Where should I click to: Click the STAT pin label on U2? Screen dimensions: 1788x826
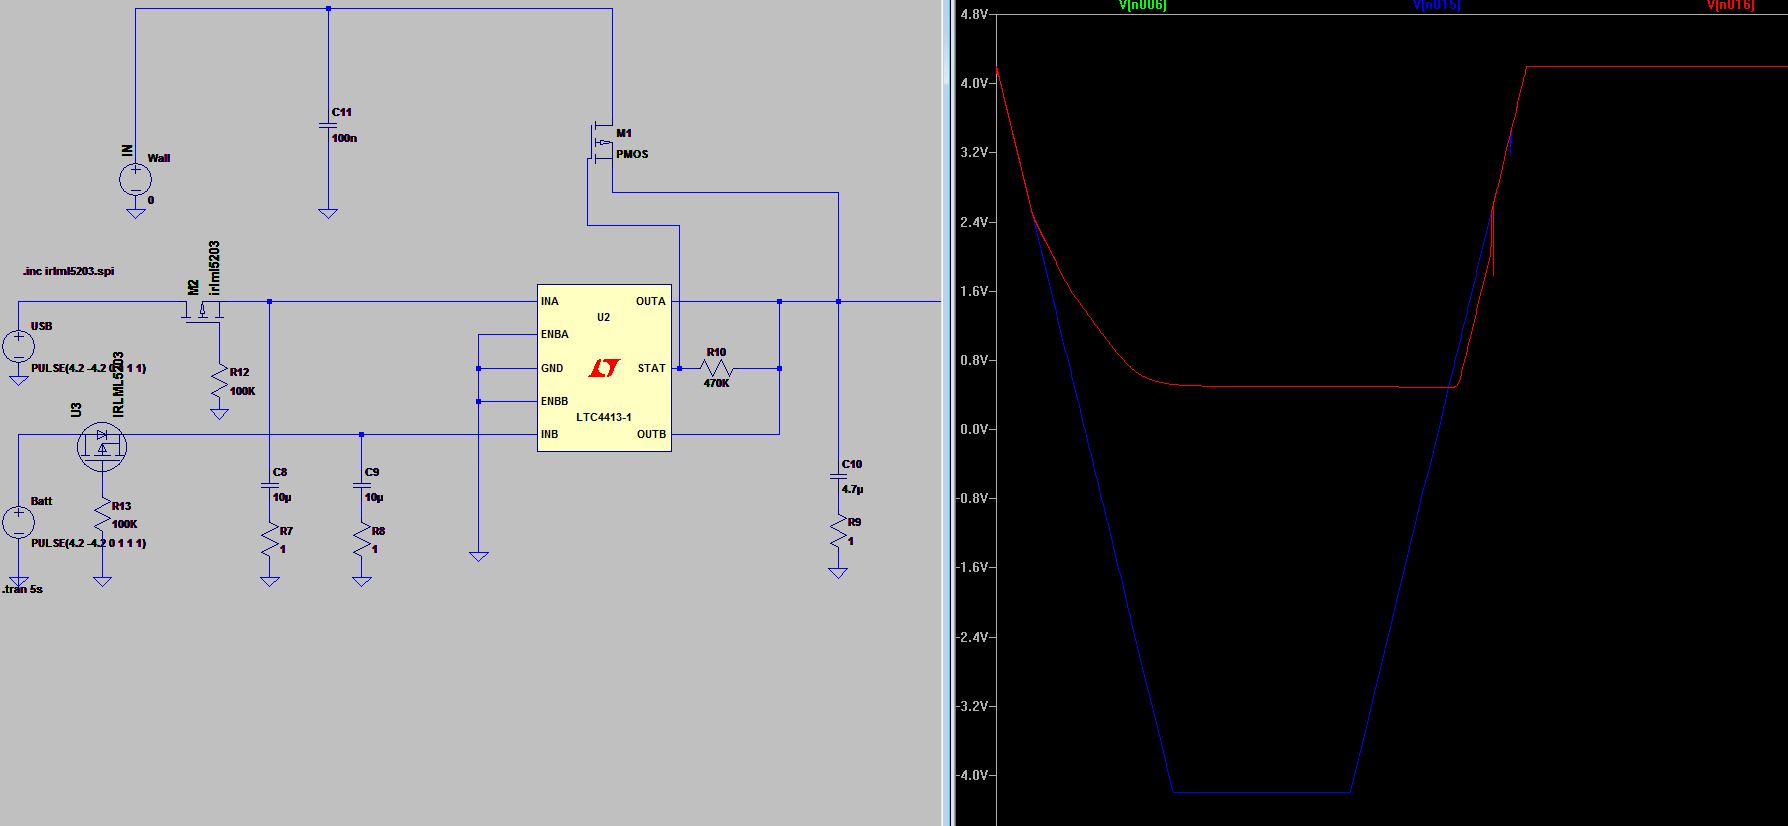tap(651, 368)
